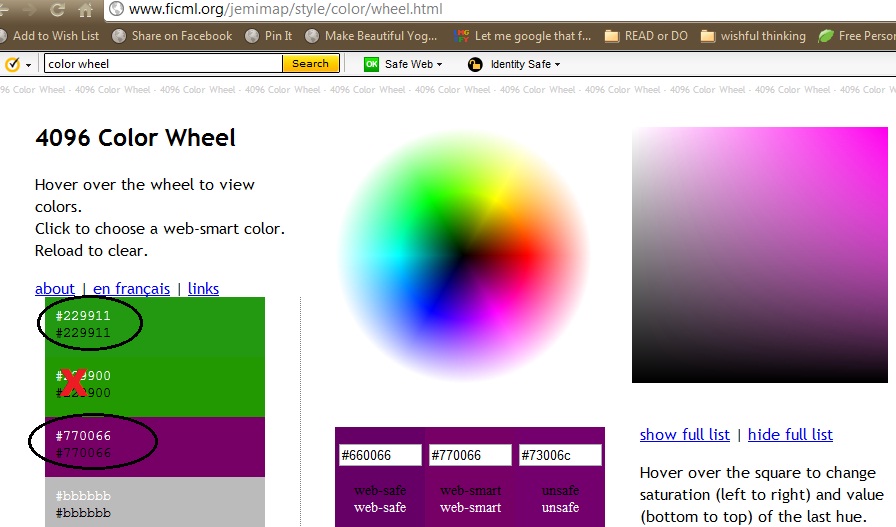Click the web-safe #660066 hex field

[x=380, y=455]
